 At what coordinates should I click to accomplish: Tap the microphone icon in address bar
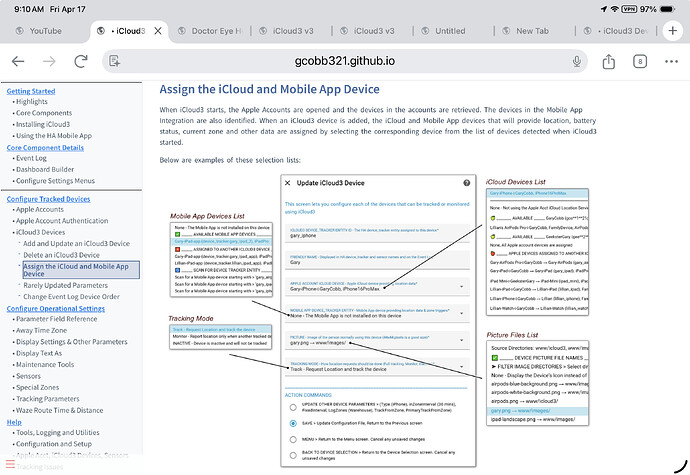pos(576,61)
